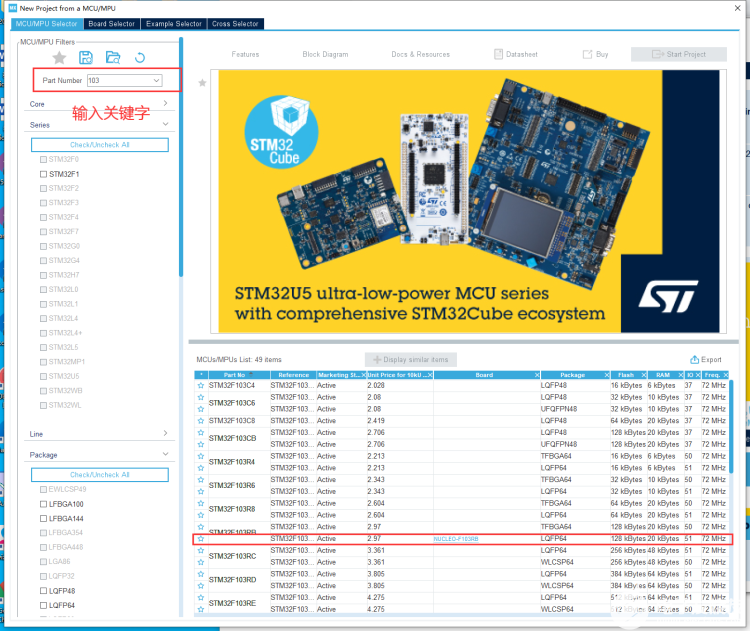Collapse the Series filter section
This screenshot has width=750, height=631.
click(x=165, y=125)
